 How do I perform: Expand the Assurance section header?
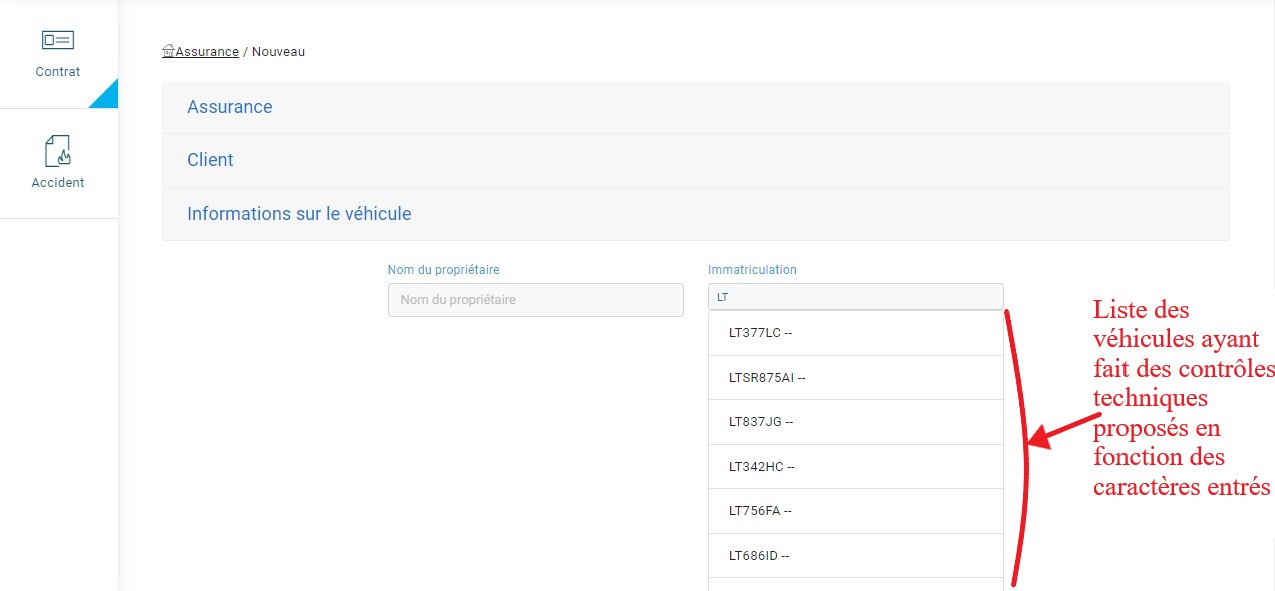pos(696,107)
